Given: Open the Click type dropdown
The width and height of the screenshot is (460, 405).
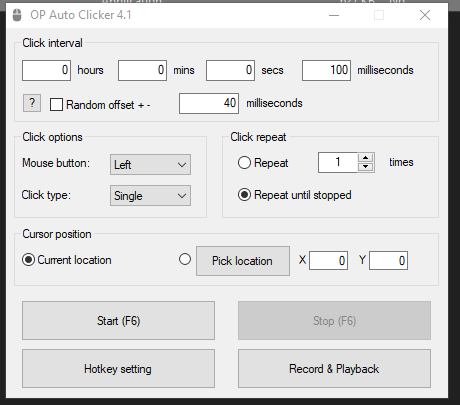Looking at the screenshot, I should [150, 195].
